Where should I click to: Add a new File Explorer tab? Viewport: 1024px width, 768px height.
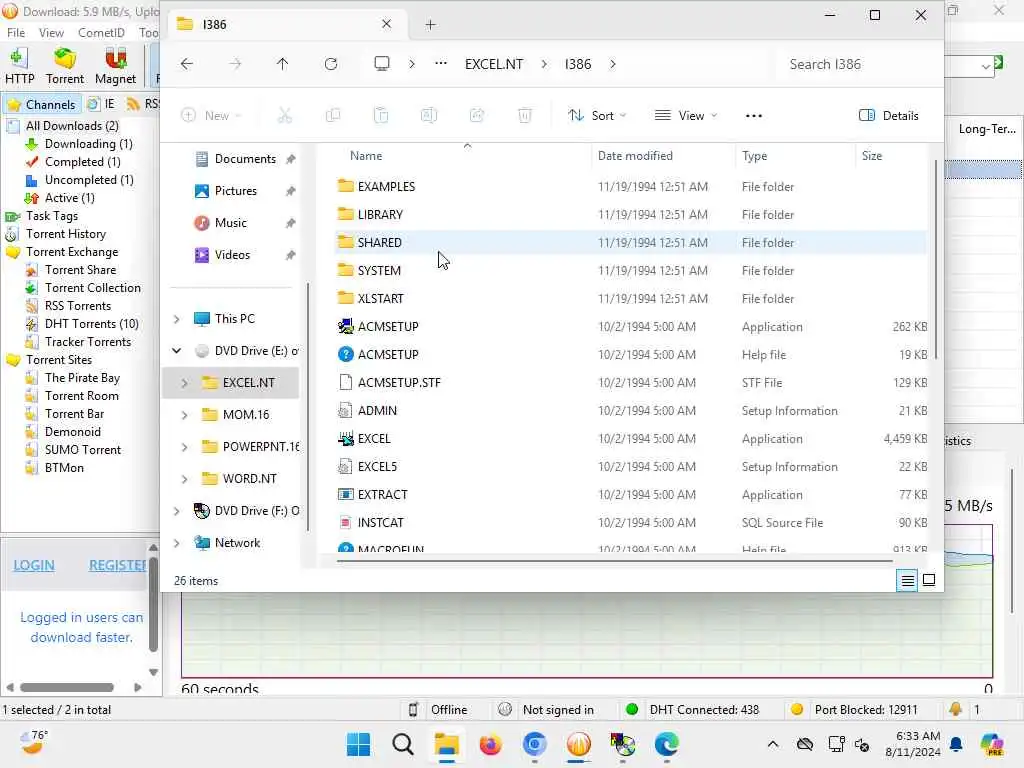430,25
